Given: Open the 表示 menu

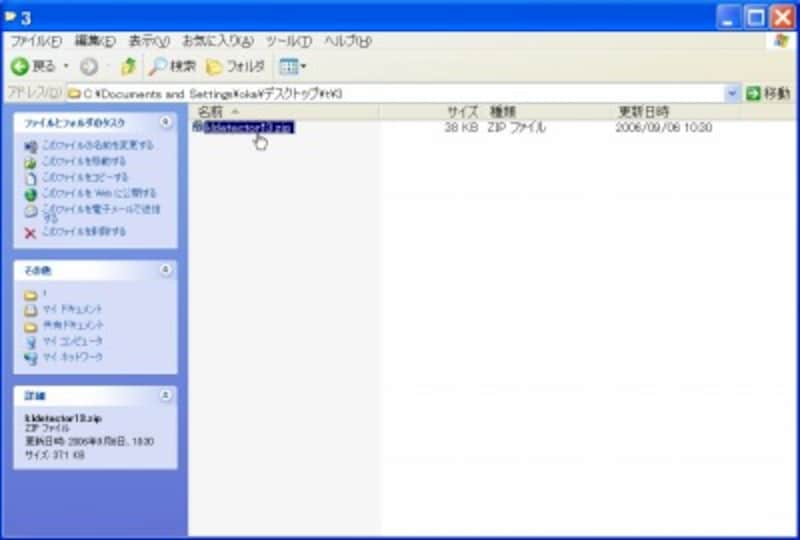Looking at the screenshot, I should (x=148, y=41).
